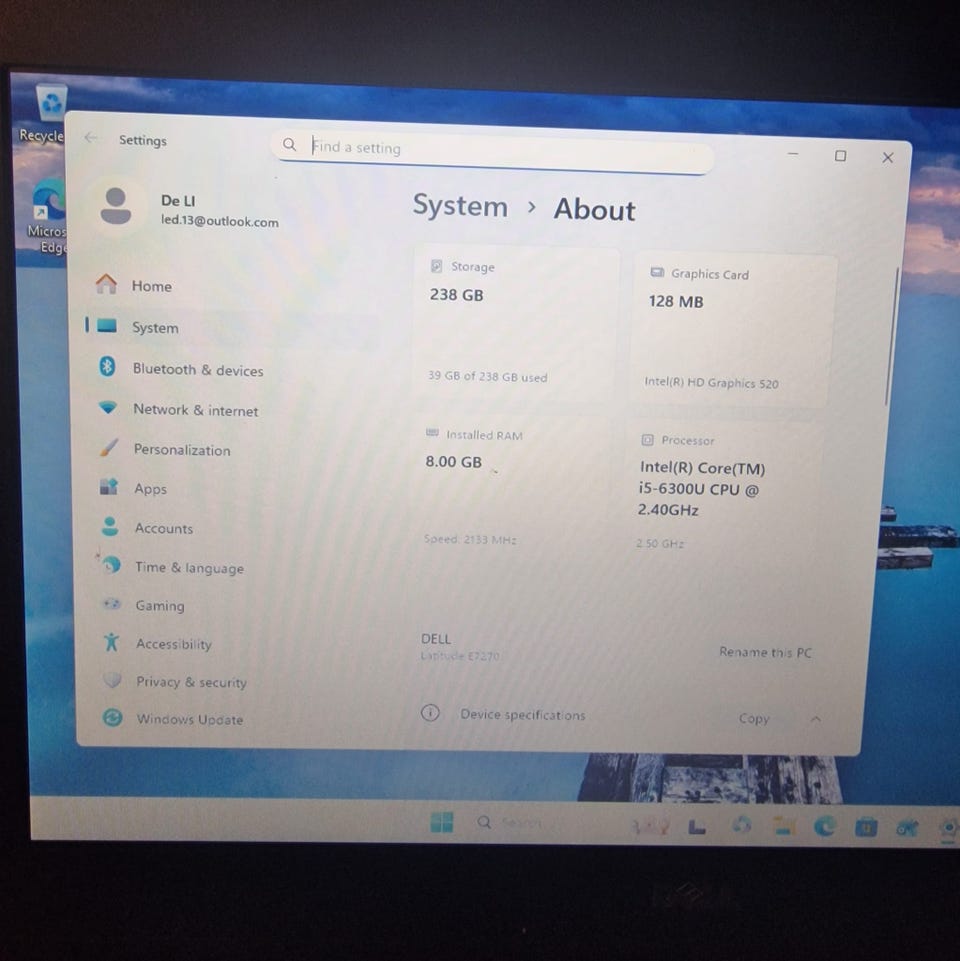Go to System in the breadcrumb

pyautogui.click(x=460, y=205)
